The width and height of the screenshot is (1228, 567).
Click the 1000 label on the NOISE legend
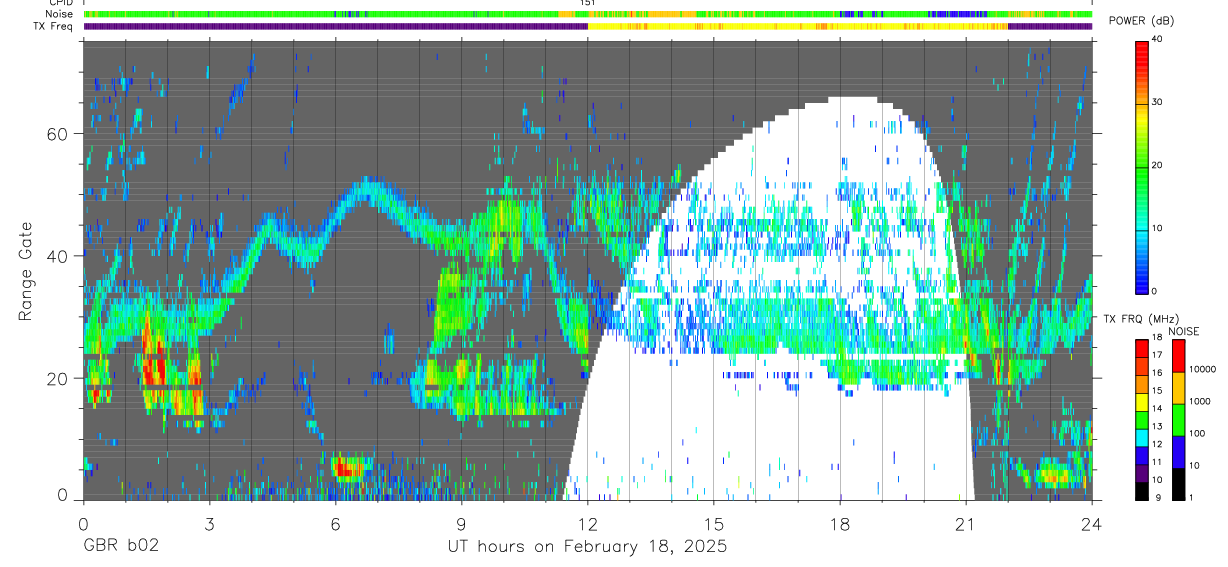1201,401
